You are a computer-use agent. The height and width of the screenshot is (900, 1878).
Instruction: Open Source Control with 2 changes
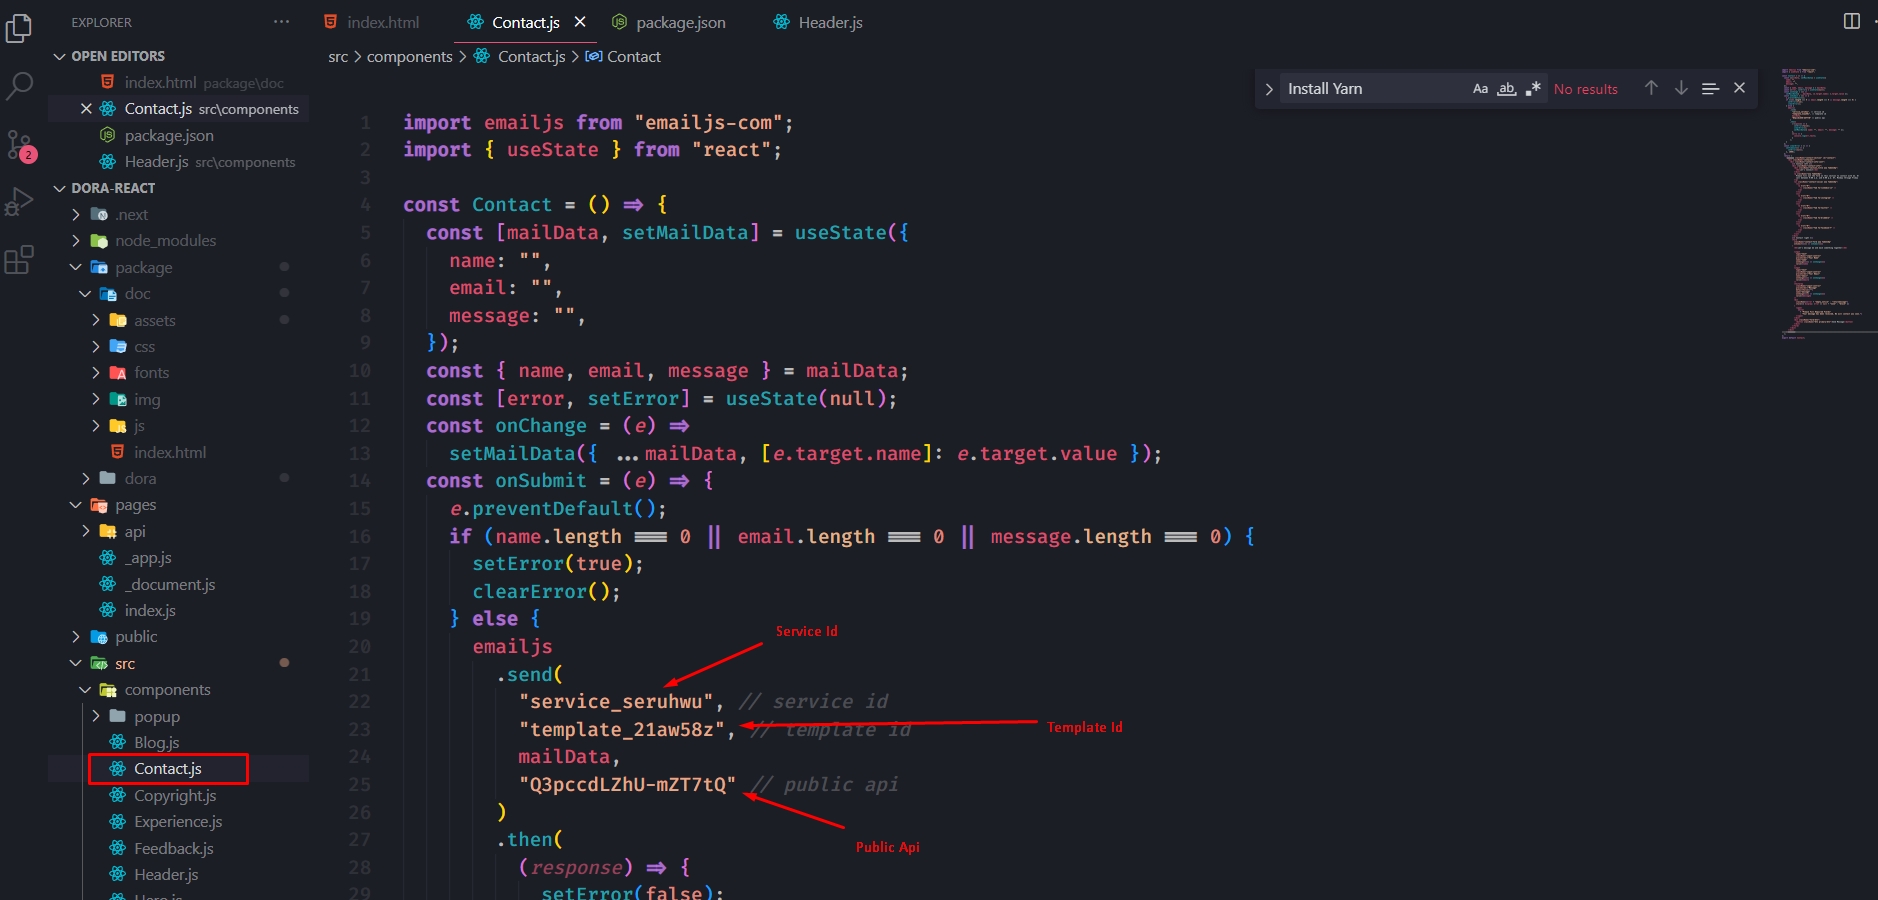(20, 146)
